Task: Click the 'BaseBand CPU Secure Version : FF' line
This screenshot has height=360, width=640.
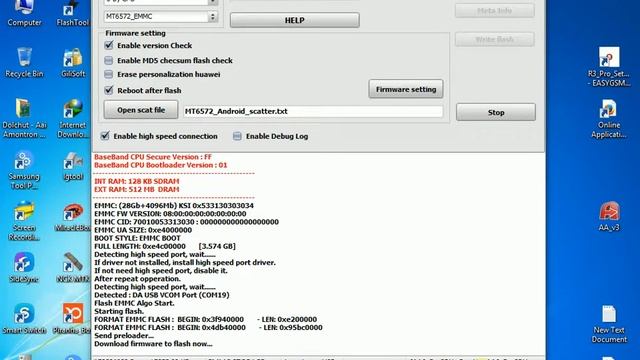Action: pyautogui.click(x=153, y=157)
